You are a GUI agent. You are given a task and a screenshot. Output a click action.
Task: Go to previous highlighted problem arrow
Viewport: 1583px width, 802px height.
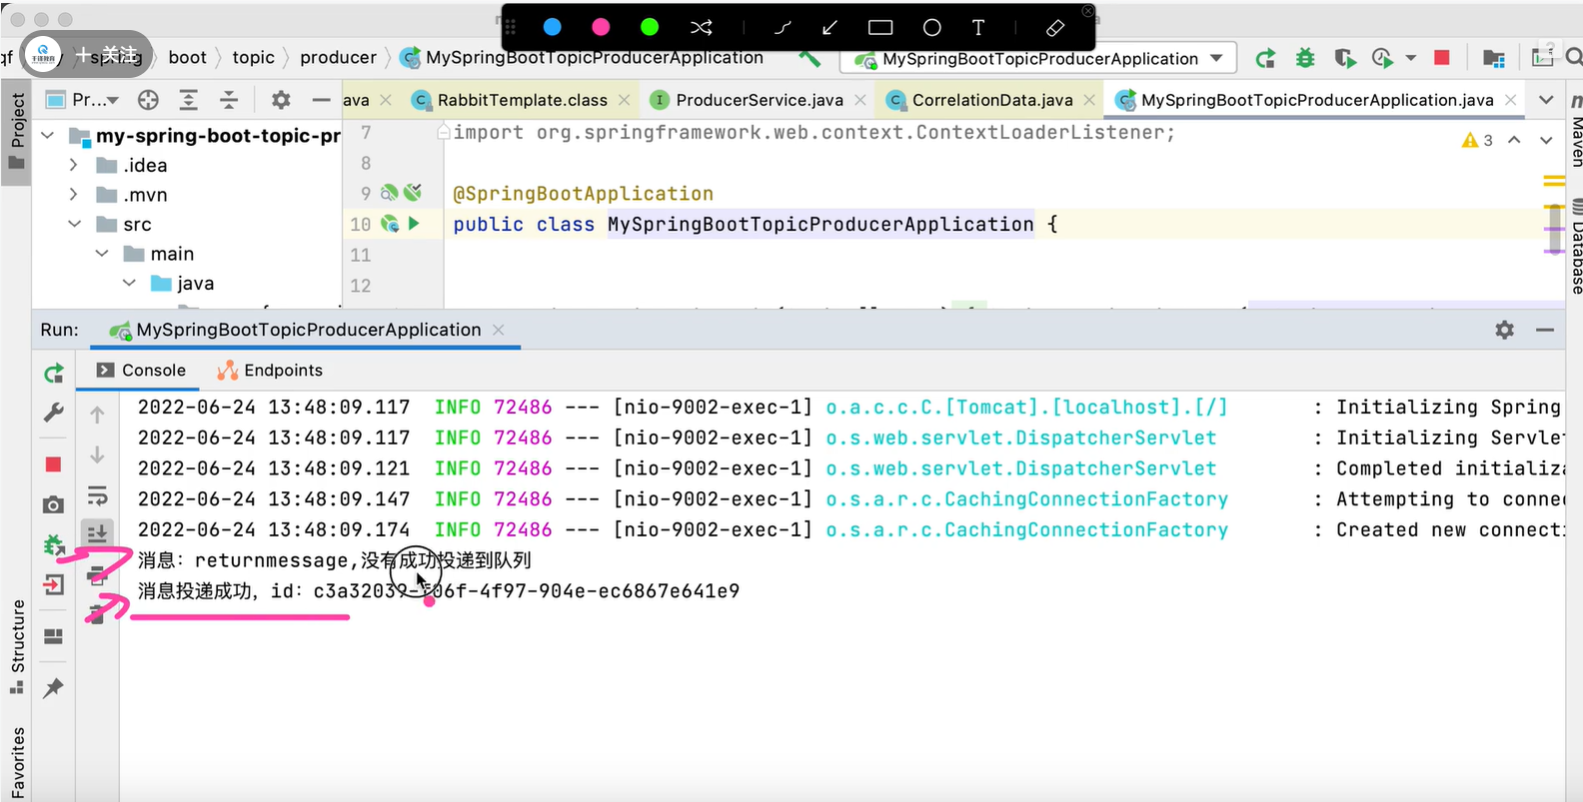click(1514, 140)
